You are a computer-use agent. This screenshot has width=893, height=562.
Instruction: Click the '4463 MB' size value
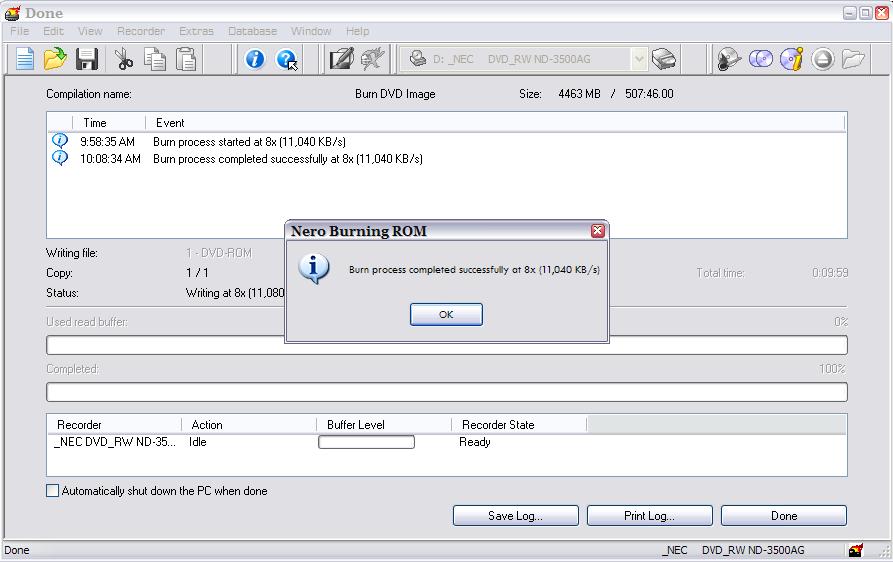pyautogui.click(x=579, y=93)
